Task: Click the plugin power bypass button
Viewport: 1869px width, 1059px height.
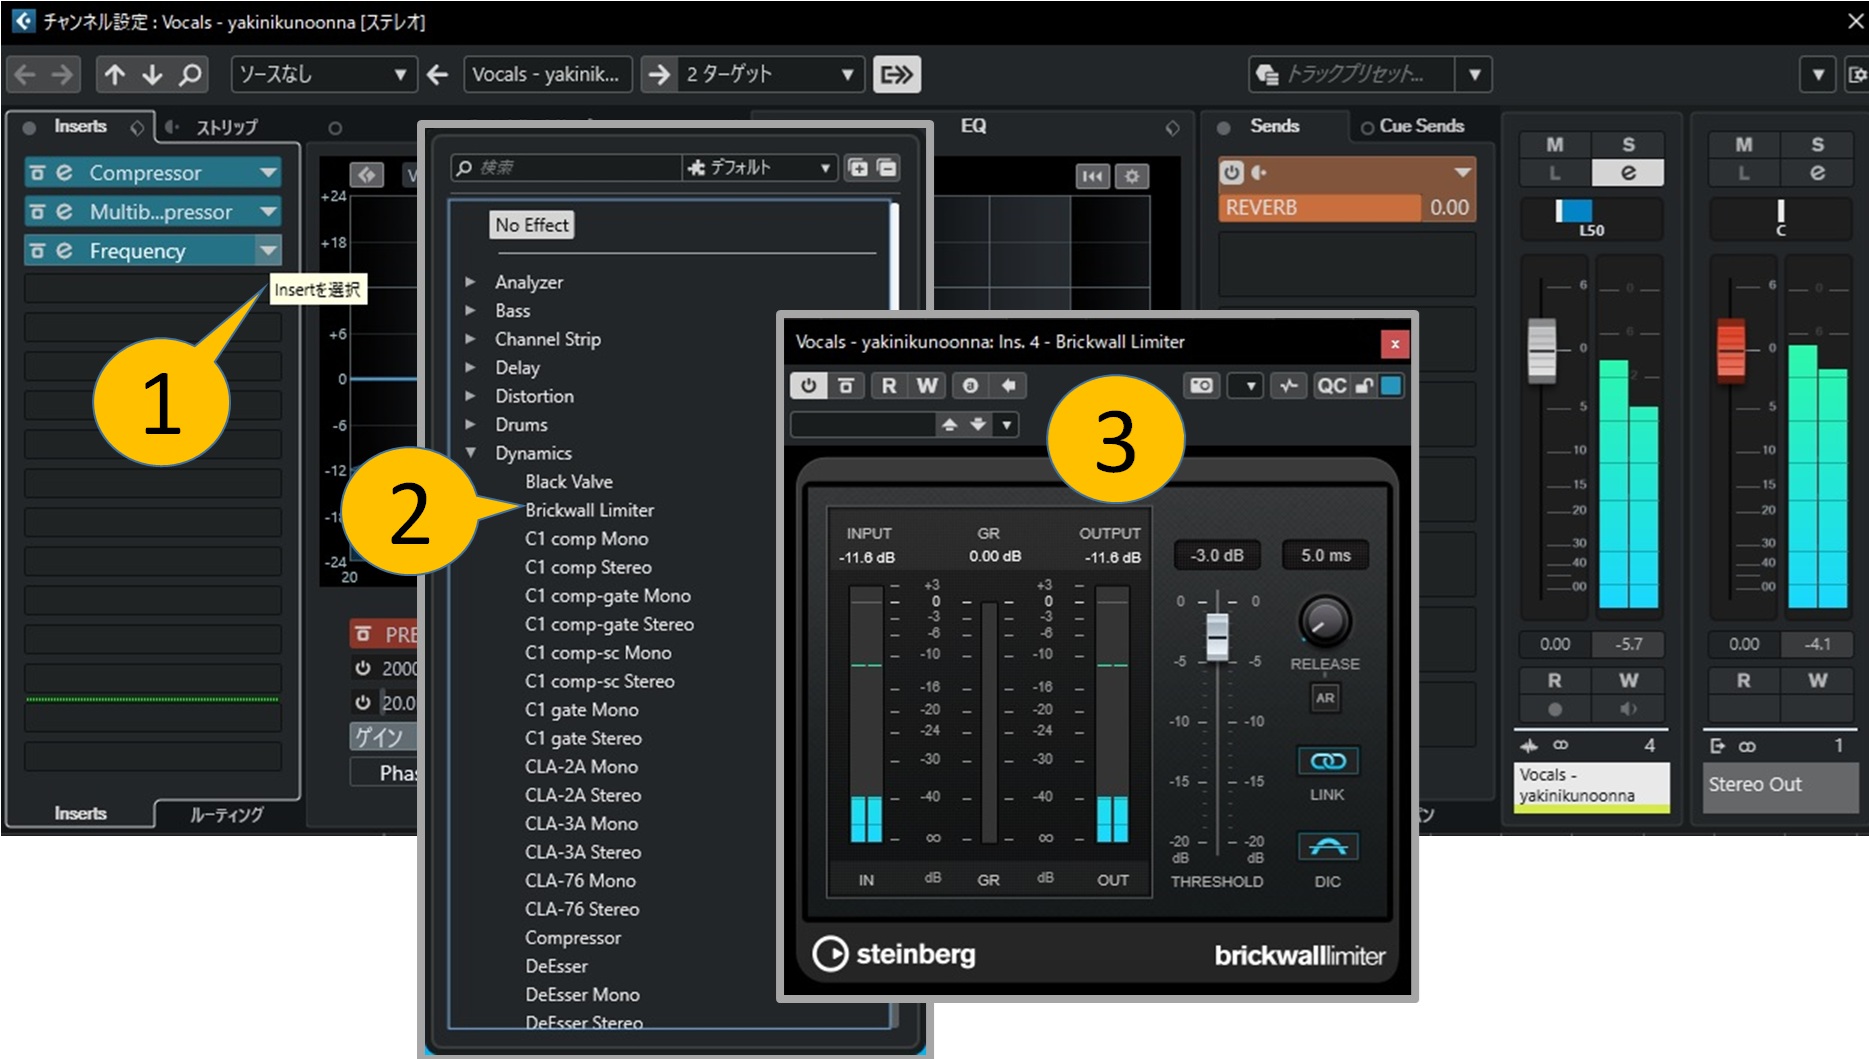Action: [x=808, y=386]
